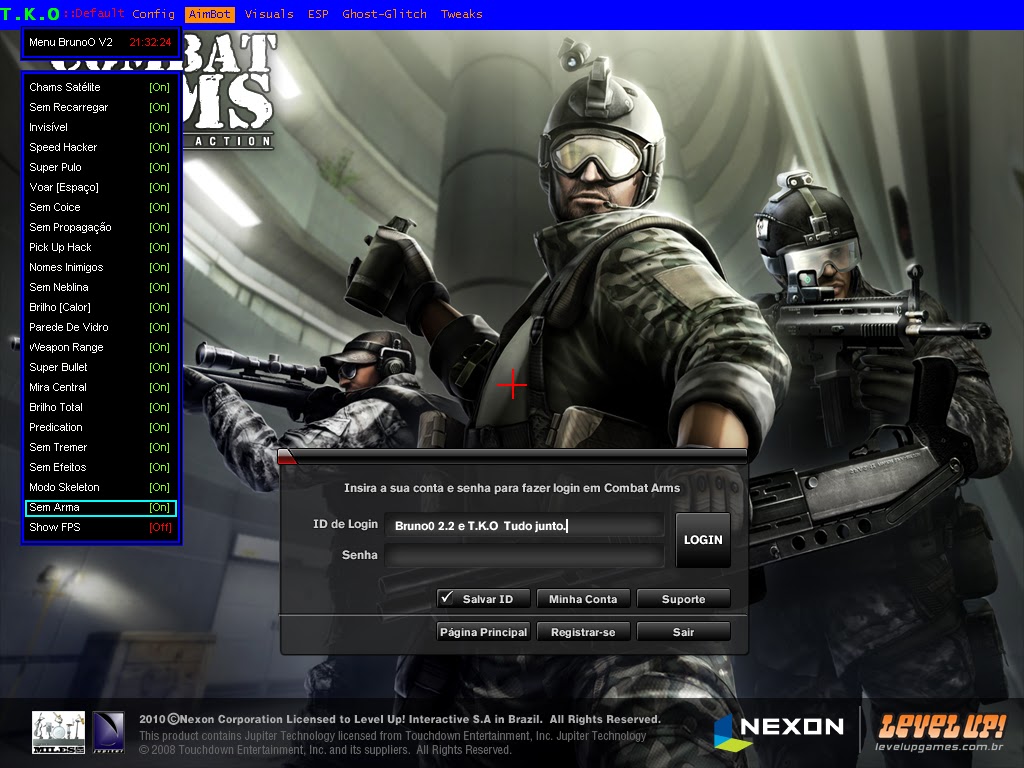Focus the Senha password field
This screenshot has height=768, width=1024.
tap(524, 555)
